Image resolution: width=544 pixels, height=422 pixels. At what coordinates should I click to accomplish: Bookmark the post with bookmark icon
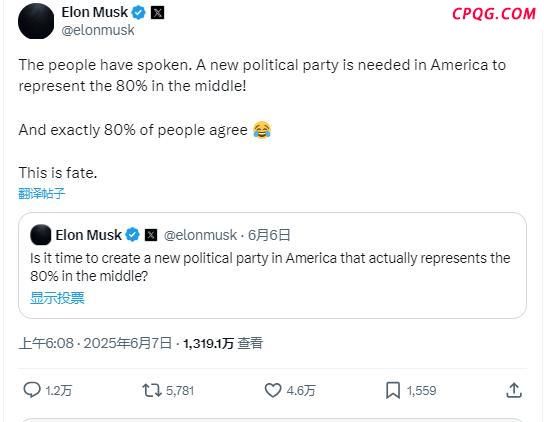393,390
